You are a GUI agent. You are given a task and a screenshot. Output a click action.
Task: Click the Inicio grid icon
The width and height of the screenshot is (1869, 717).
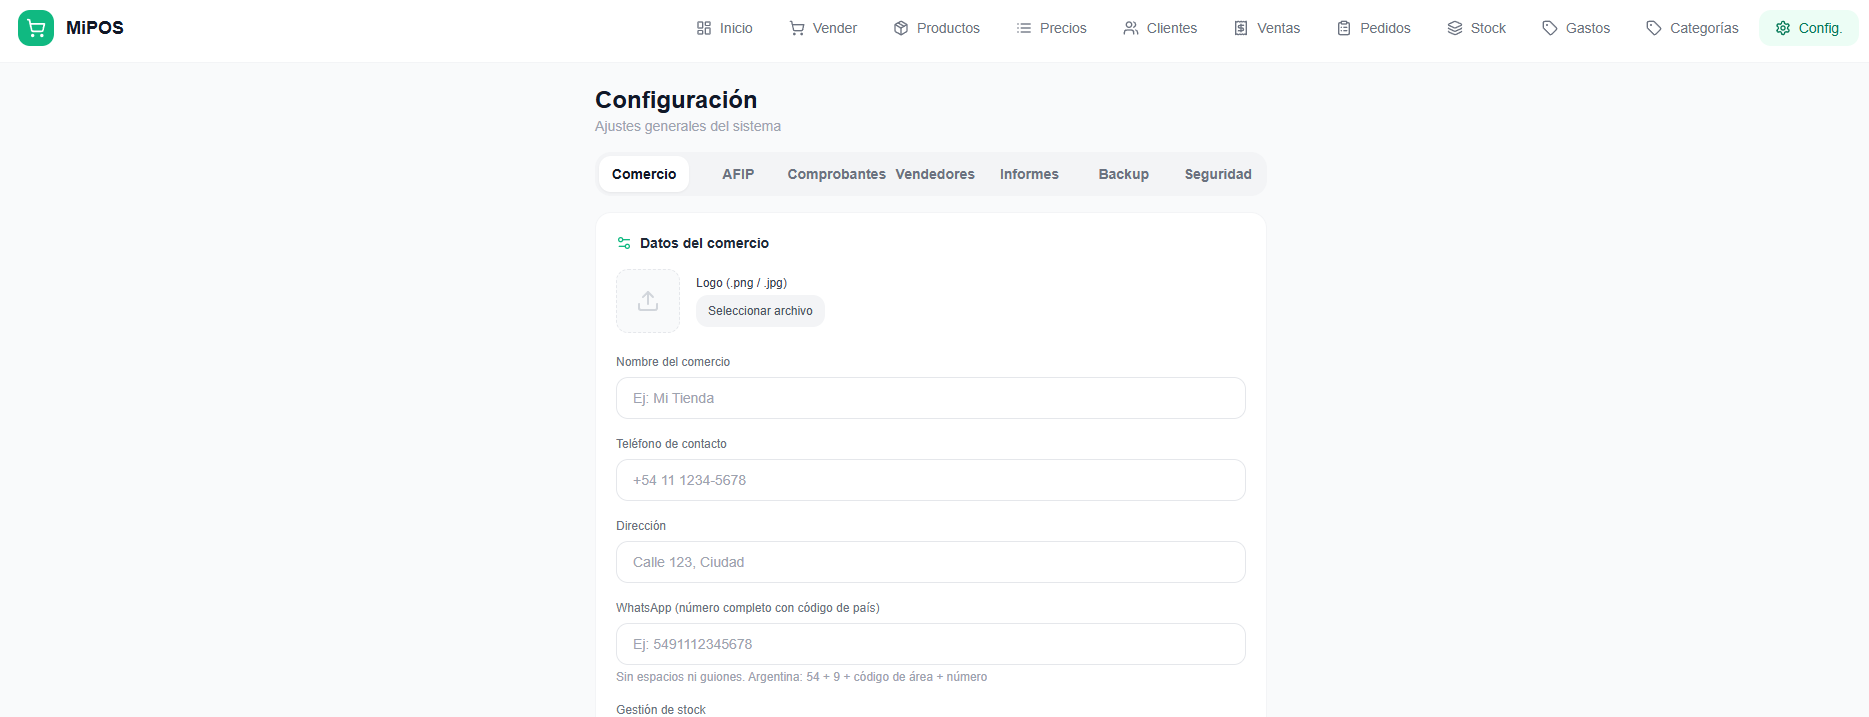[x=704, y=28]
